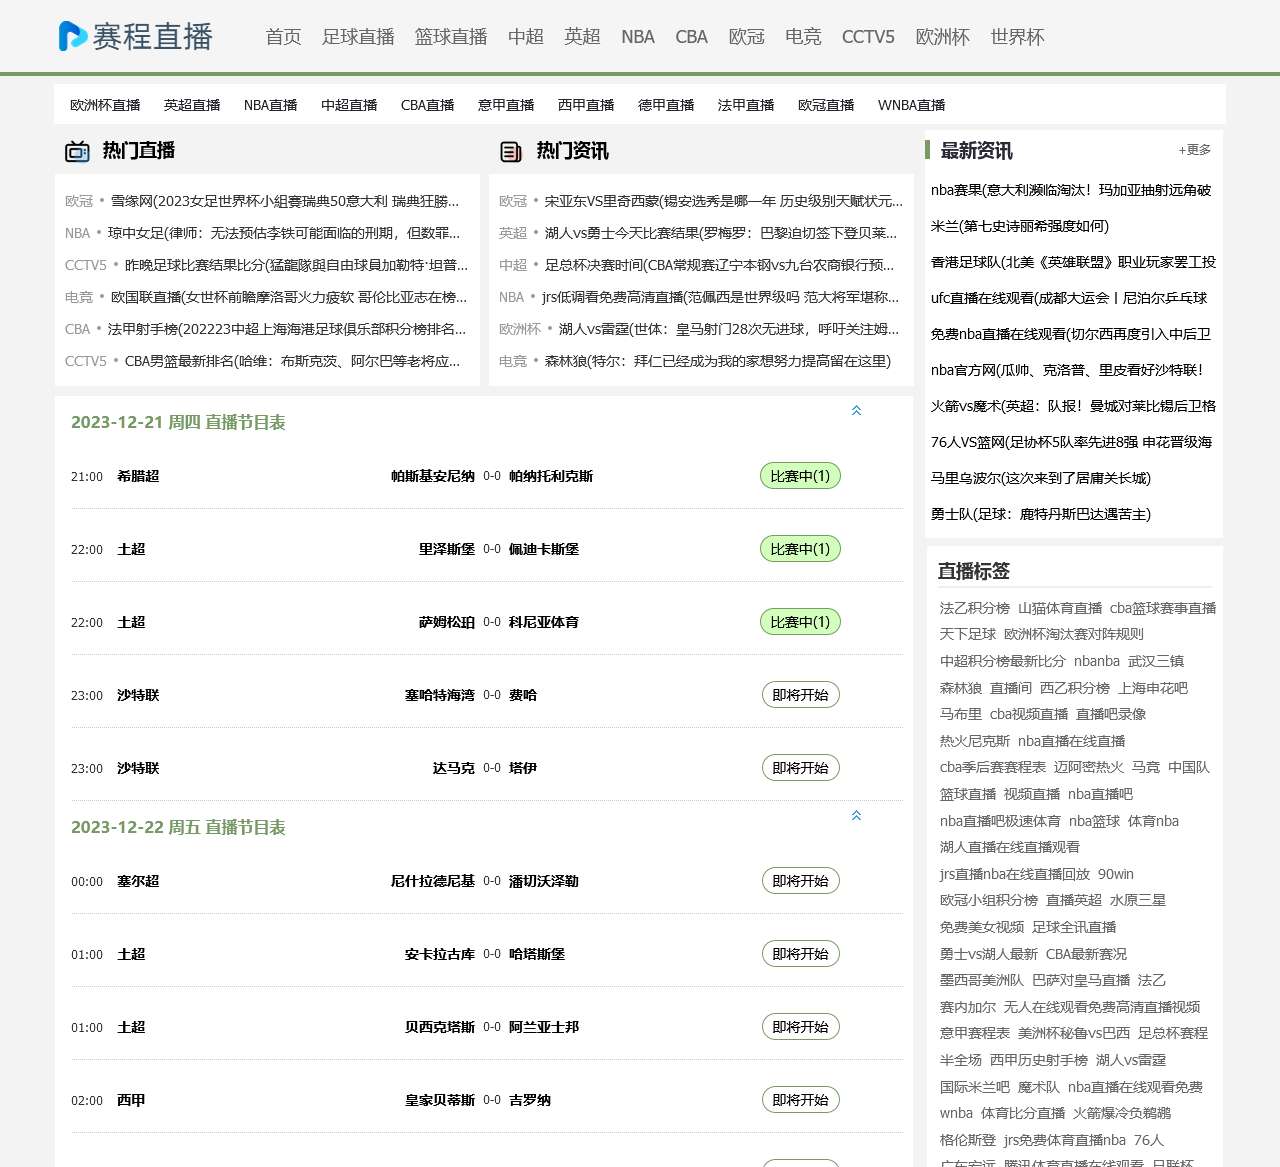Open 足球直播 in the top navigation
The image size is (1280, 1167).
(x=358, y=37)
